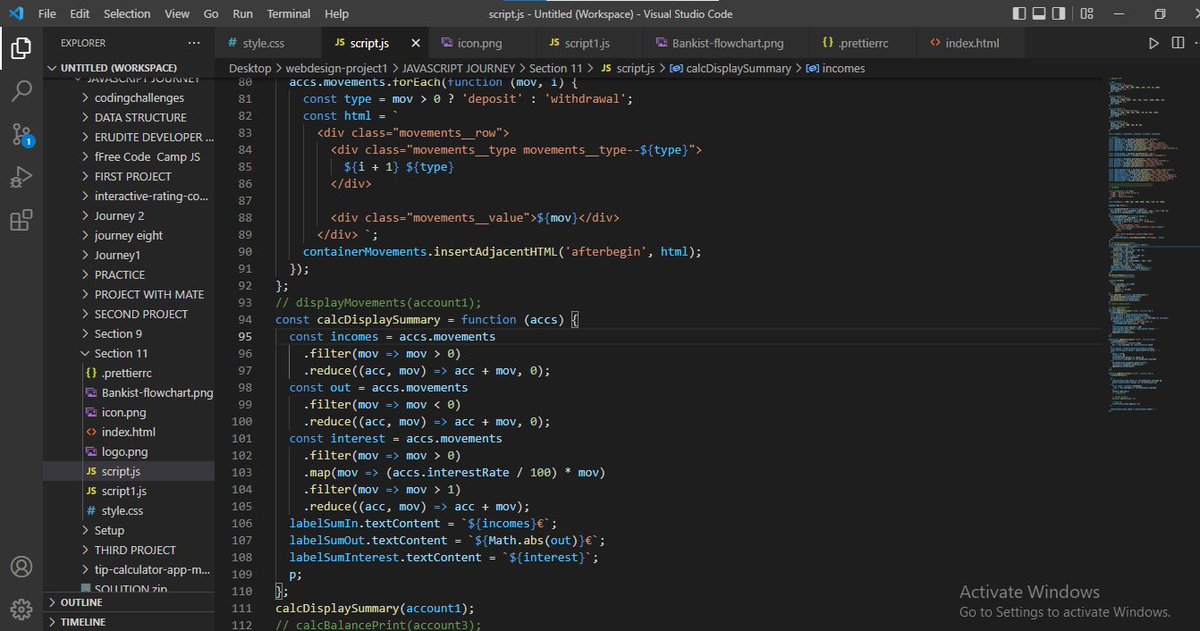
Task: Click calcDisplaySummary in the breadcrumb
Action: (738, 68)
